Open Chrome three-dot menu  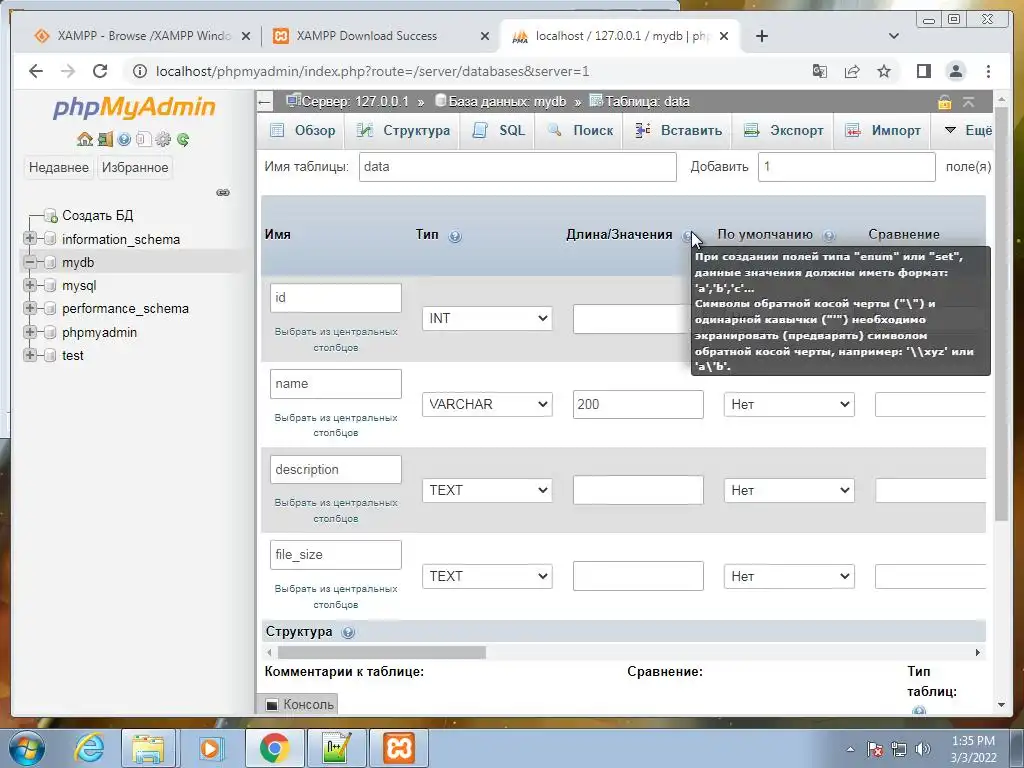[x=988, y=71]
